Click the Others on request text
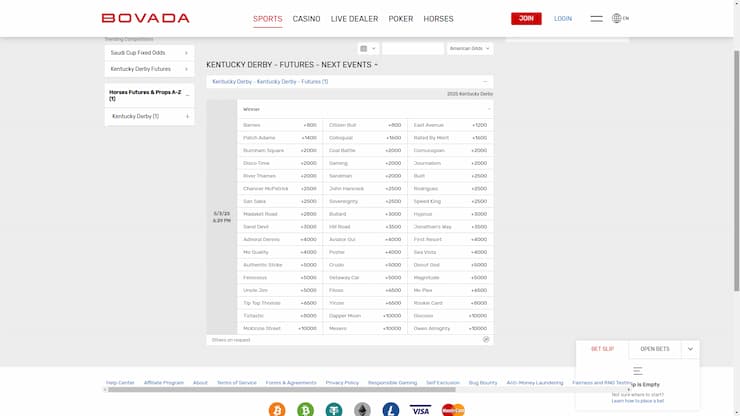740x416 pixels. (x=231, y=340)
